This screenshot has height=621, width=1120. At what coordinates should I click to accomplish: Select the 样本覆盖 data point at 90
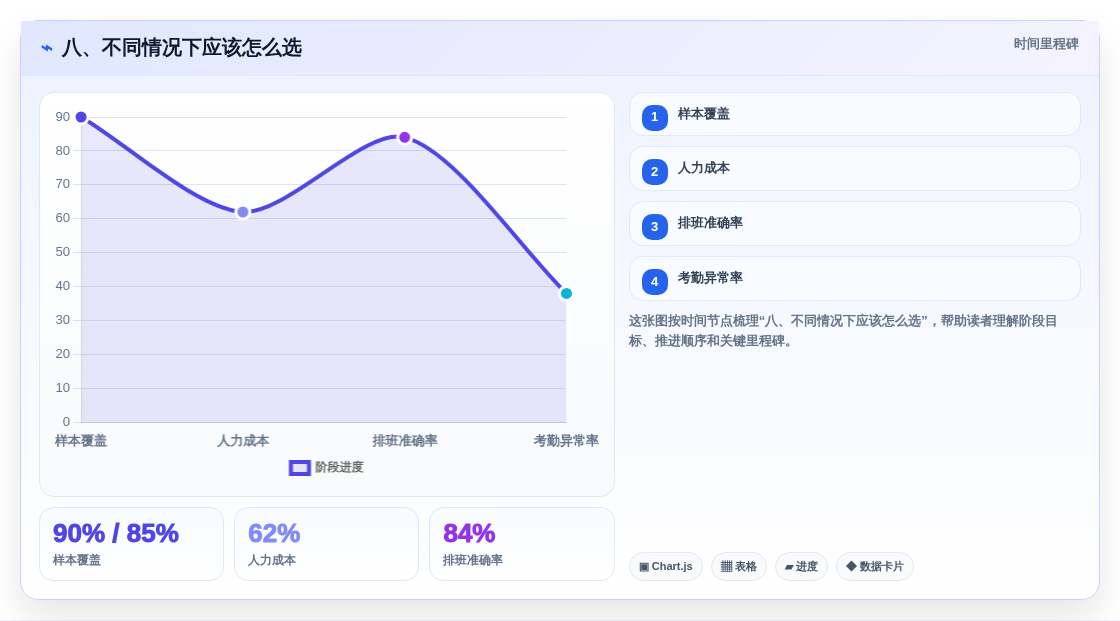81,117
